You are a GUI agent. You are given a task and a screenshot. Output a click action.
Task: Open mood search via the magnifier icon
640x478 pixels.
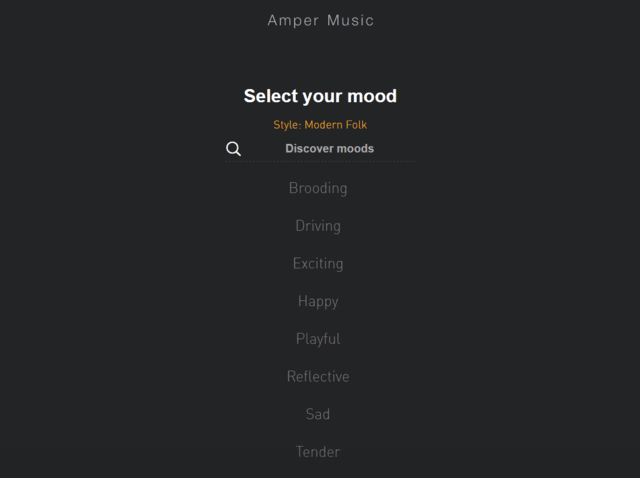click(233, 149)
